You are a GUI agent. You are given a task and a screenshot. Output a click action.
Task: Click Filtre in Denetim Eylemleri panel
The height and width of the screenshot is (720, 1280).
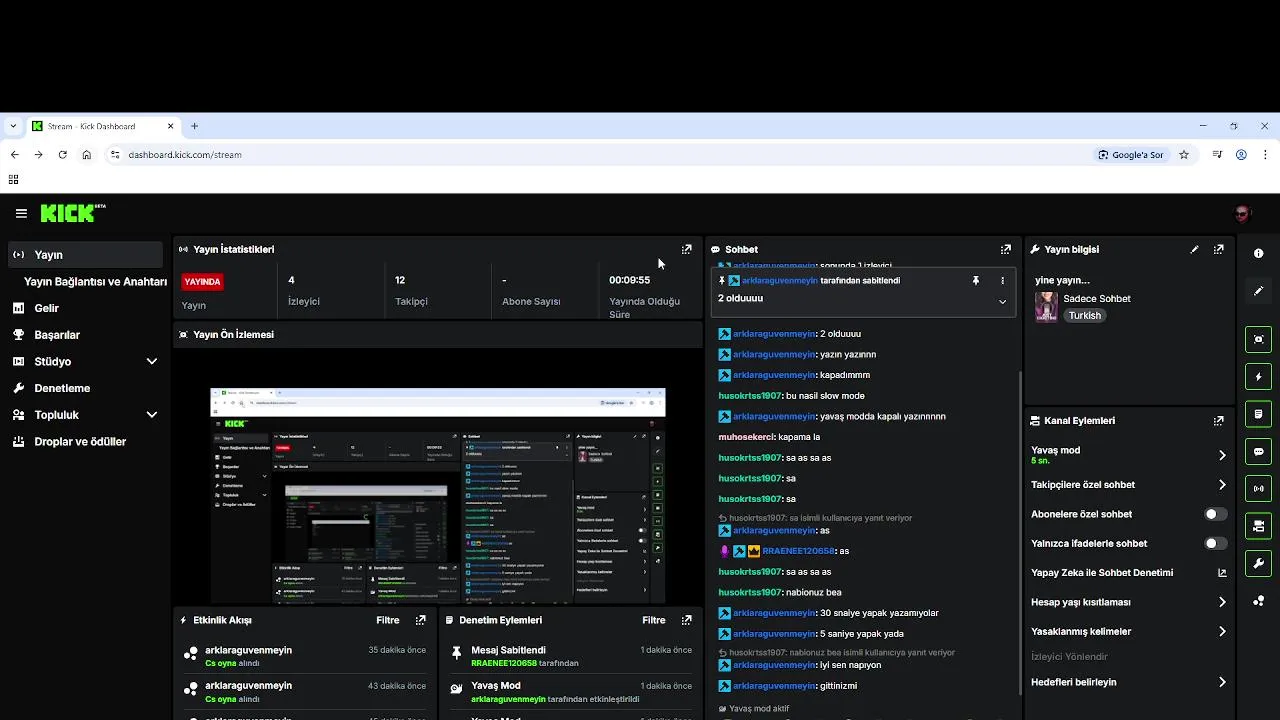tap(654, 620)
